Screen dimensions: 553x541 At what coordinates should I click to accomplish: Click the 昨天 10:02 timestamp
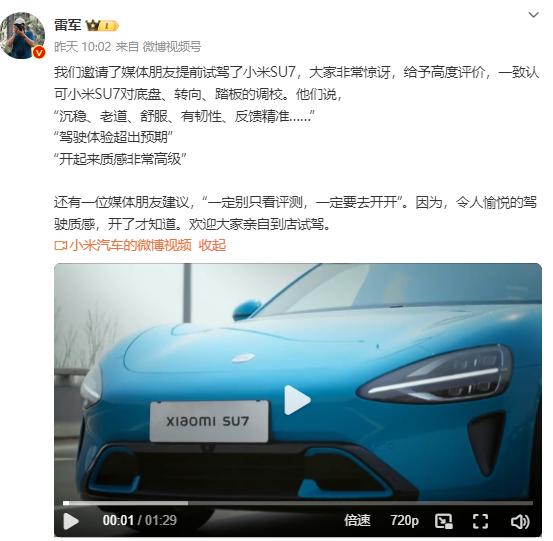coord(83,46)
